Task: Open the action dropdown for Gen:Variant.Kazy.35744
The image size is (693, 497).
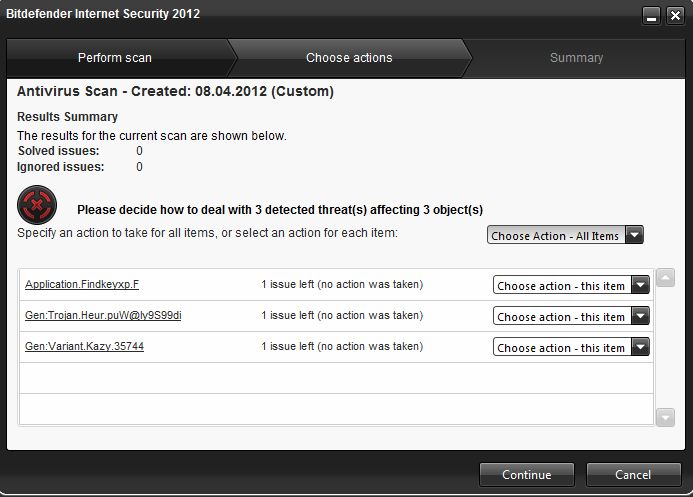Action: 571,347
